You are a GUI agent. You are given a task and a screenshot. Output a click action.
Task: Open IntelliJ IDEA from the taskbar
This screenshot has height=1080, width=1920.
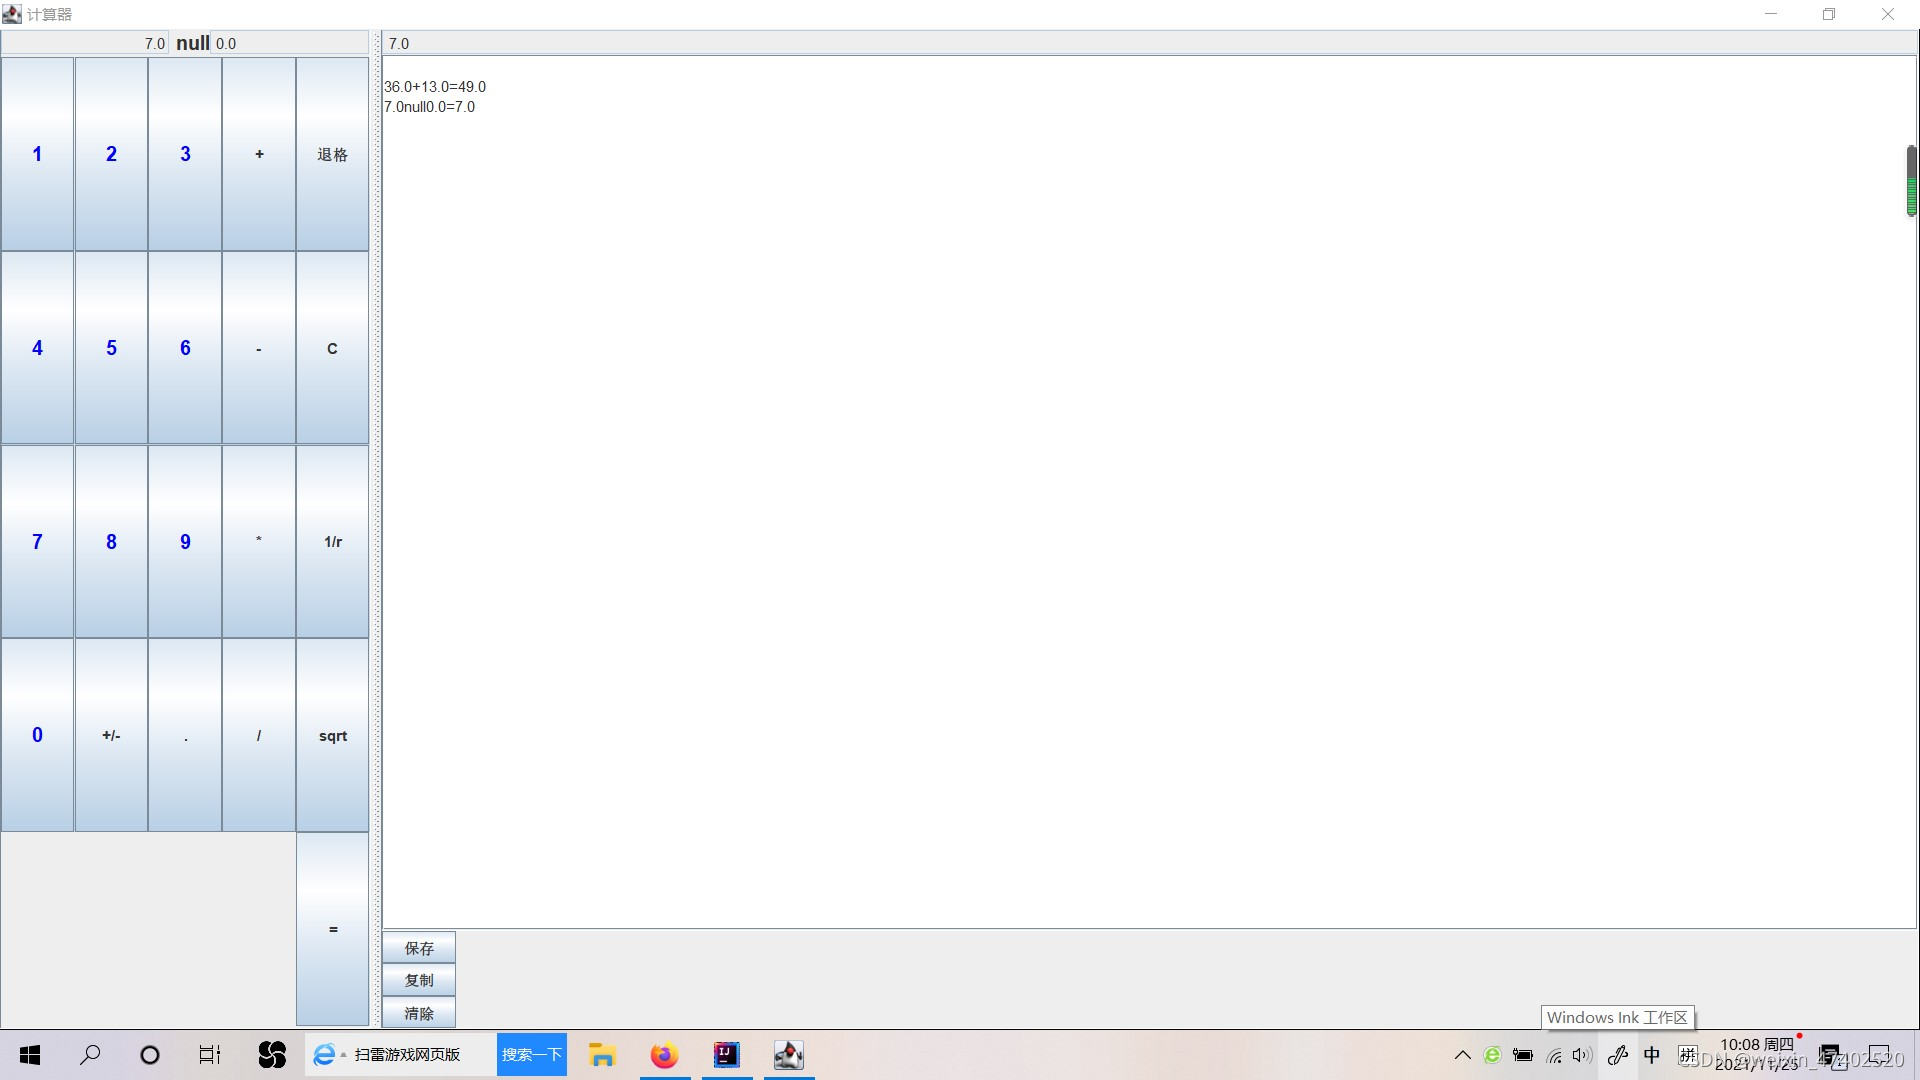727,1055
